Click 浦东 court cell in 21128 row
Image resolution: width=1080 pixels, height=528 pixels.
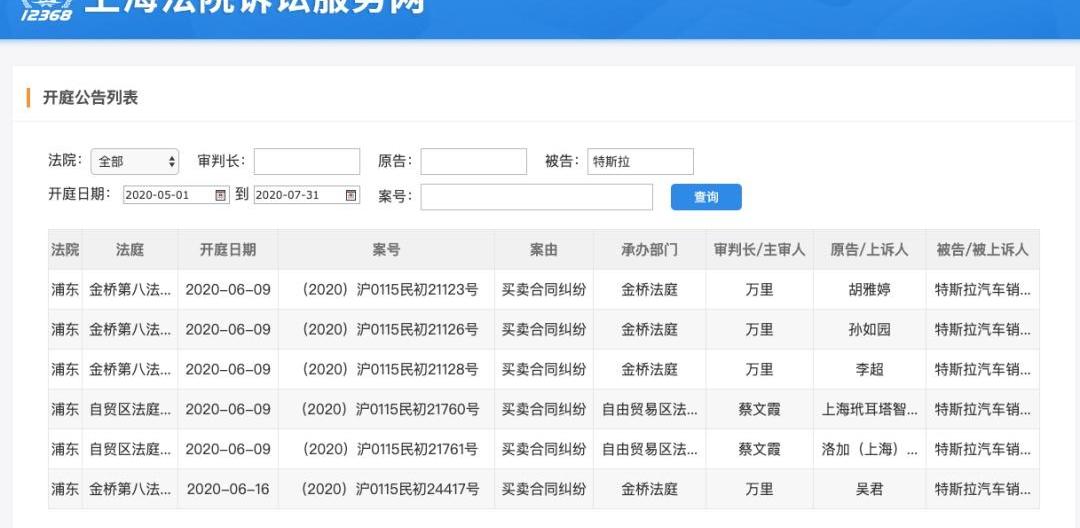coord(65,370)
